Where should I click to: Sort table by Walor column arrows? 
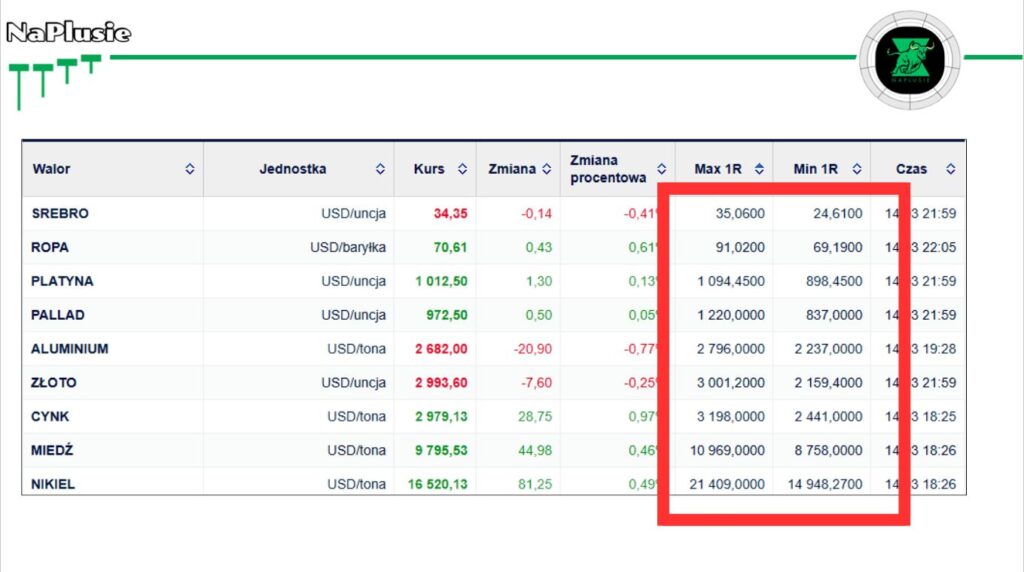(189, 169)
